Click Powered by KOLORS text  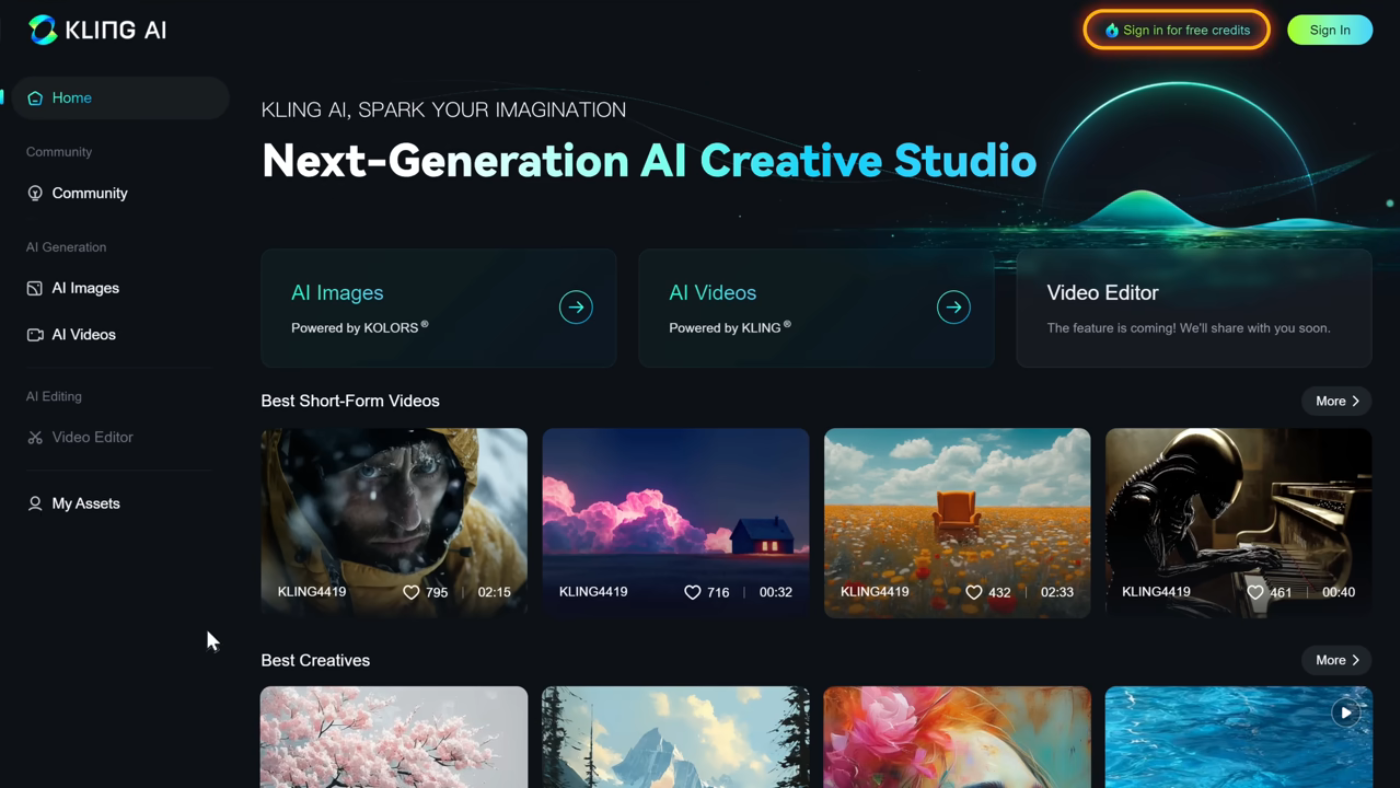360,327
